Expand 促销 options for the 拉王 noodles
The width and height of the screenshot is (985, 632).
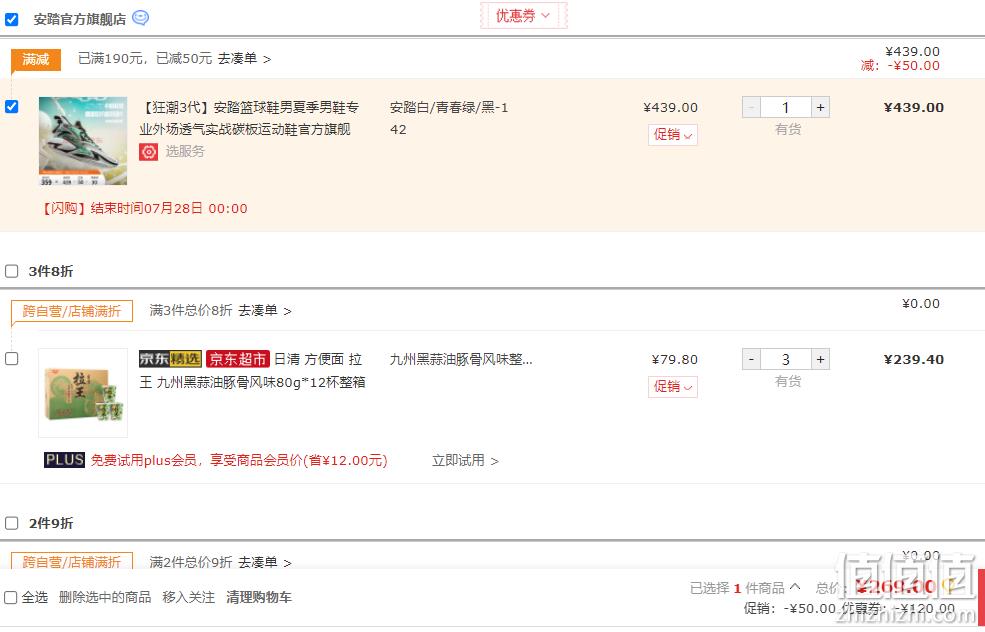coord(673,386)
